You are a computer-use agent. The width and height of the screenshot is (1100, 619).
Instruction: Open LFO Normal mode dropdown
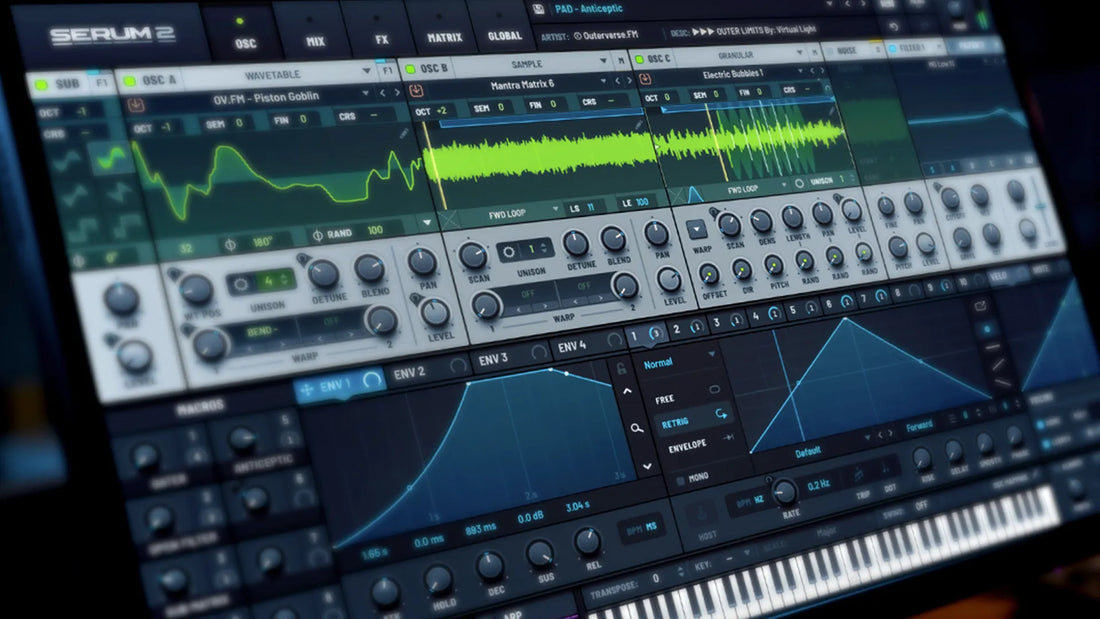678,361
